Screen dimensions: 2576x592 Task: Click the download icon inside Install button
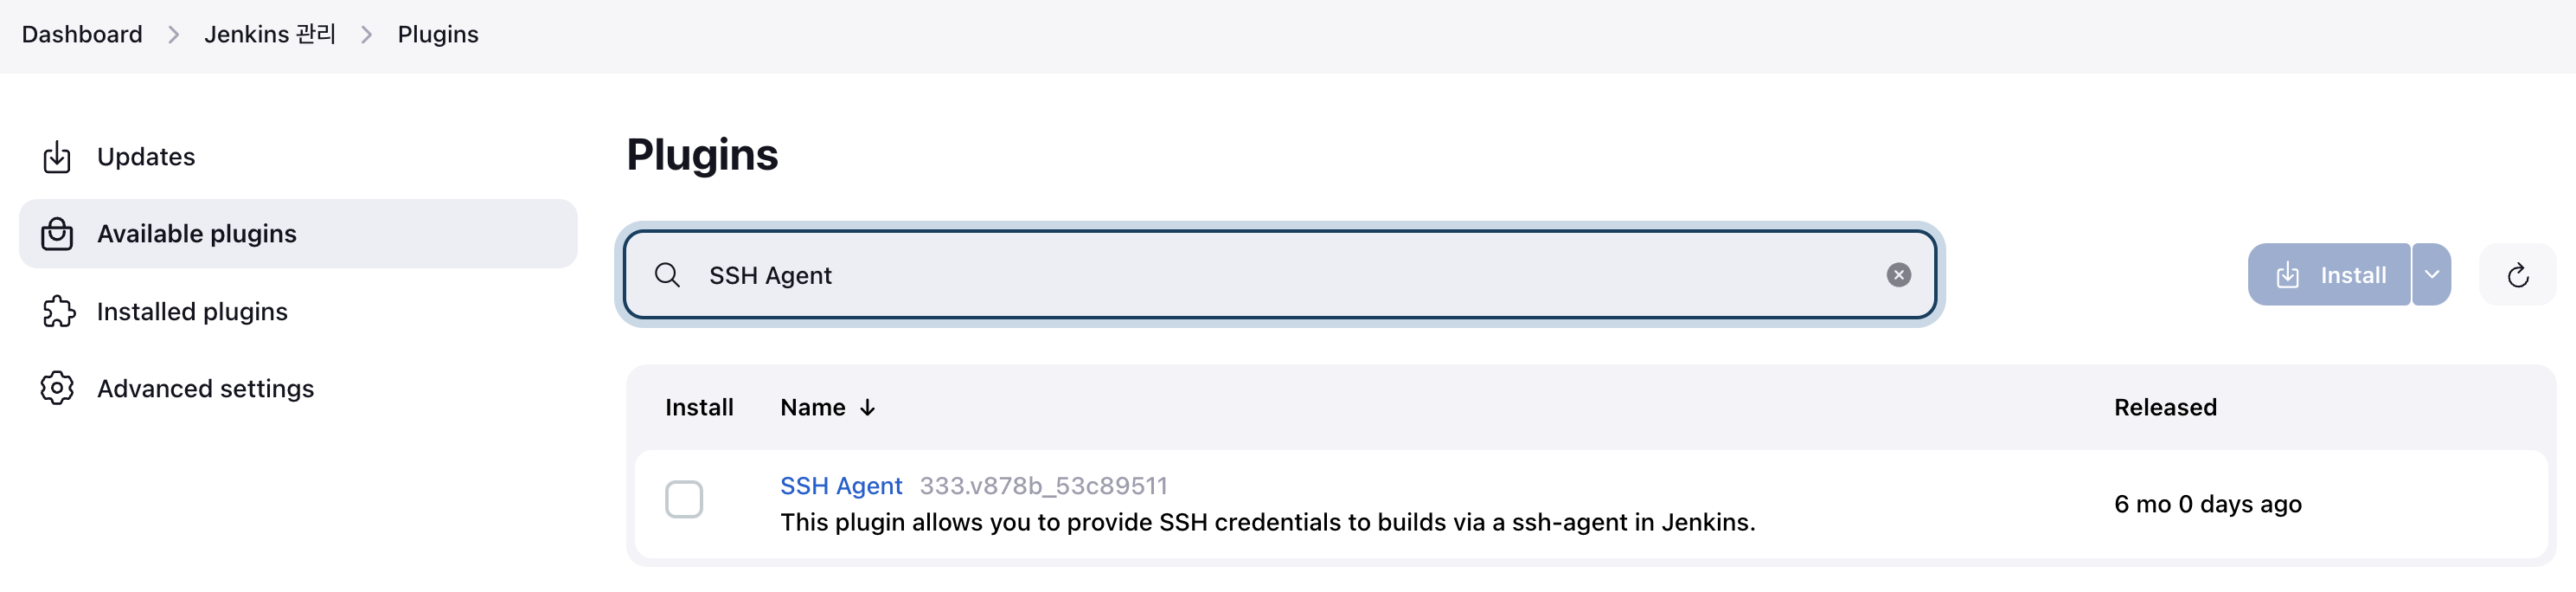click(2289, 274)
